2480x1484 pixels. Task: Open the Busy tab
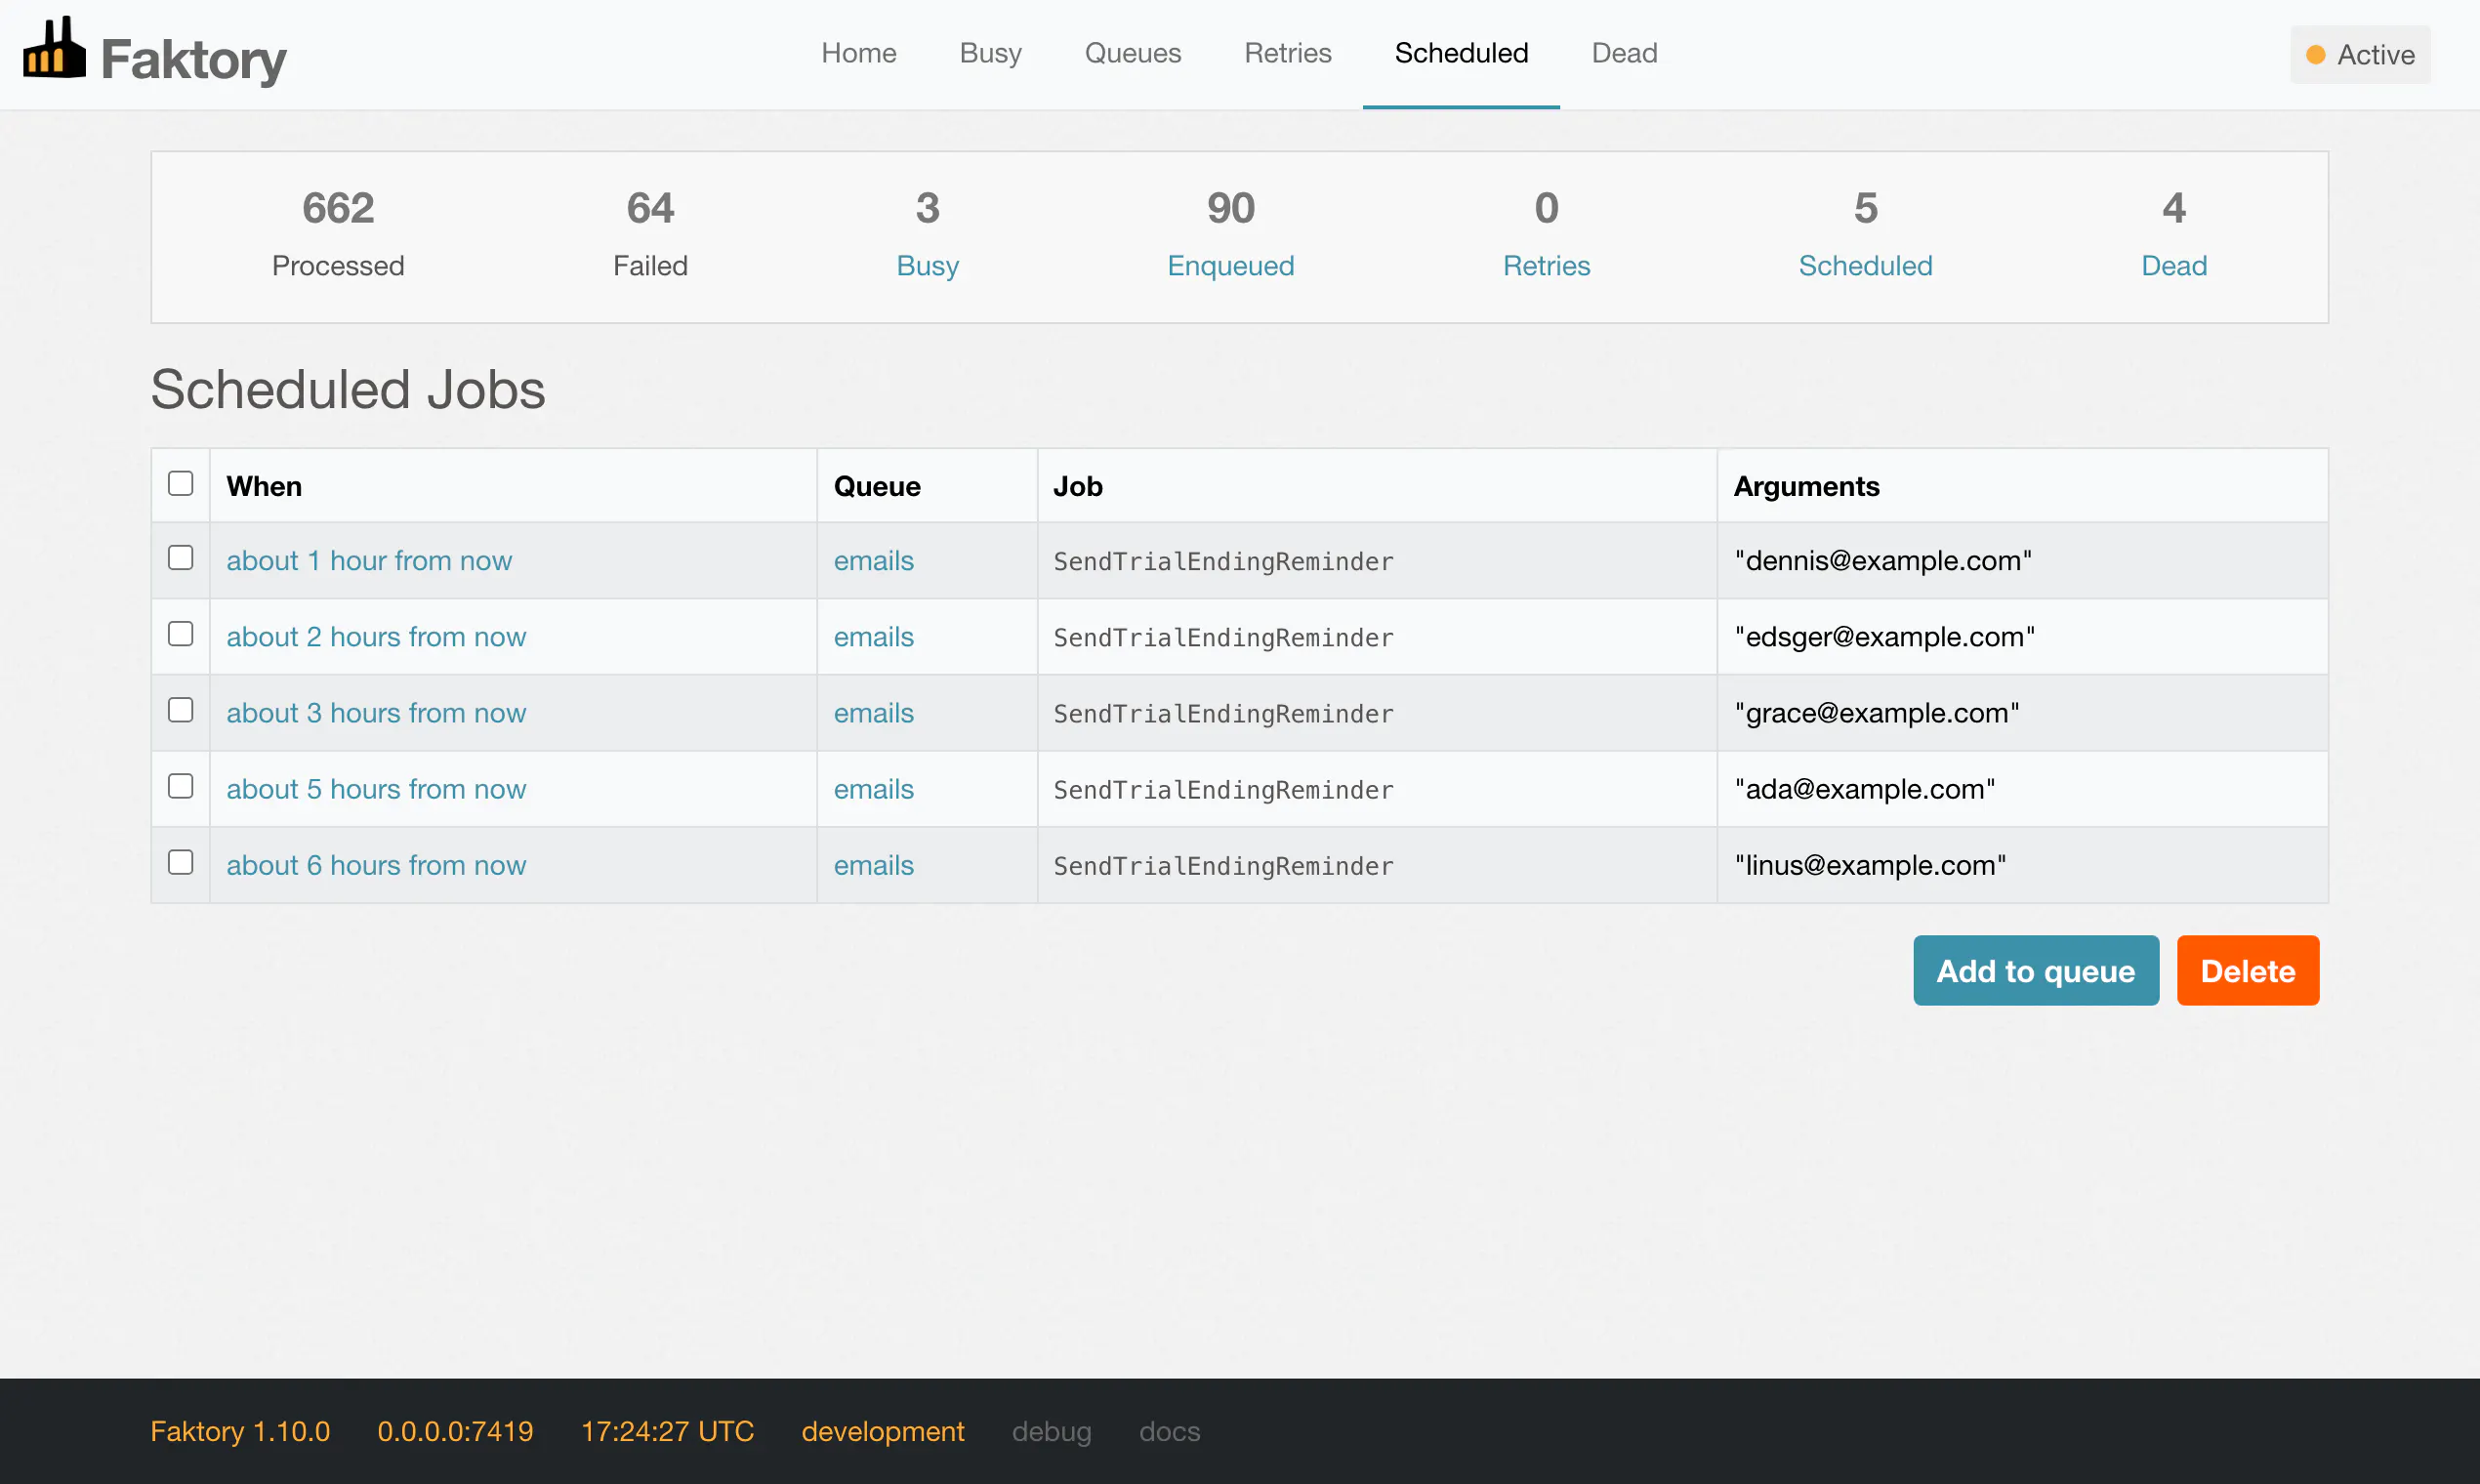990,53
